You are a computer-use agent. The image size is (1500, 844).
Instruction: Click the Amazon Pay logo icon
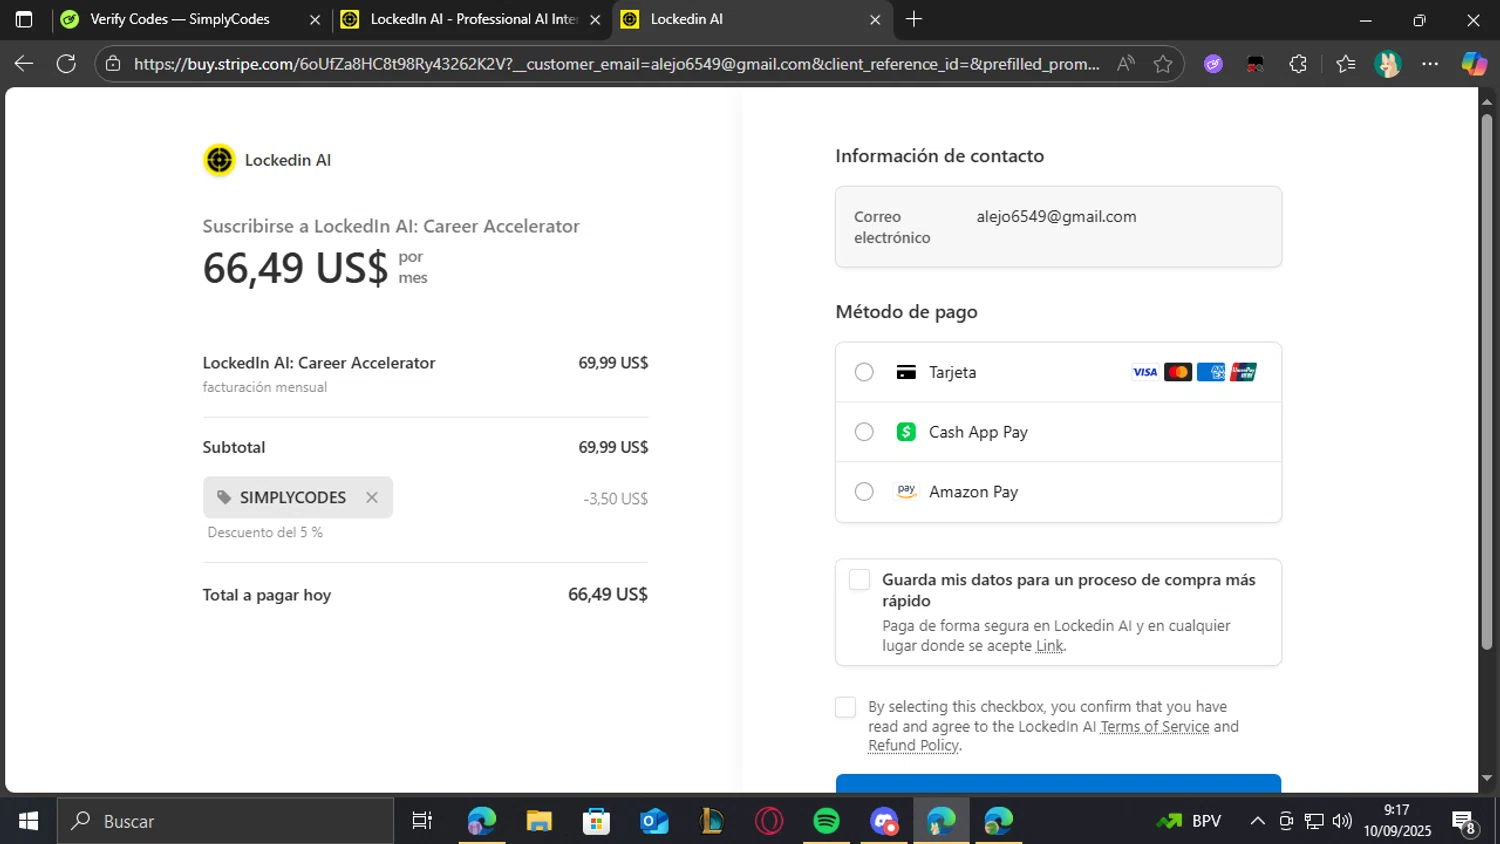(906, 491)
